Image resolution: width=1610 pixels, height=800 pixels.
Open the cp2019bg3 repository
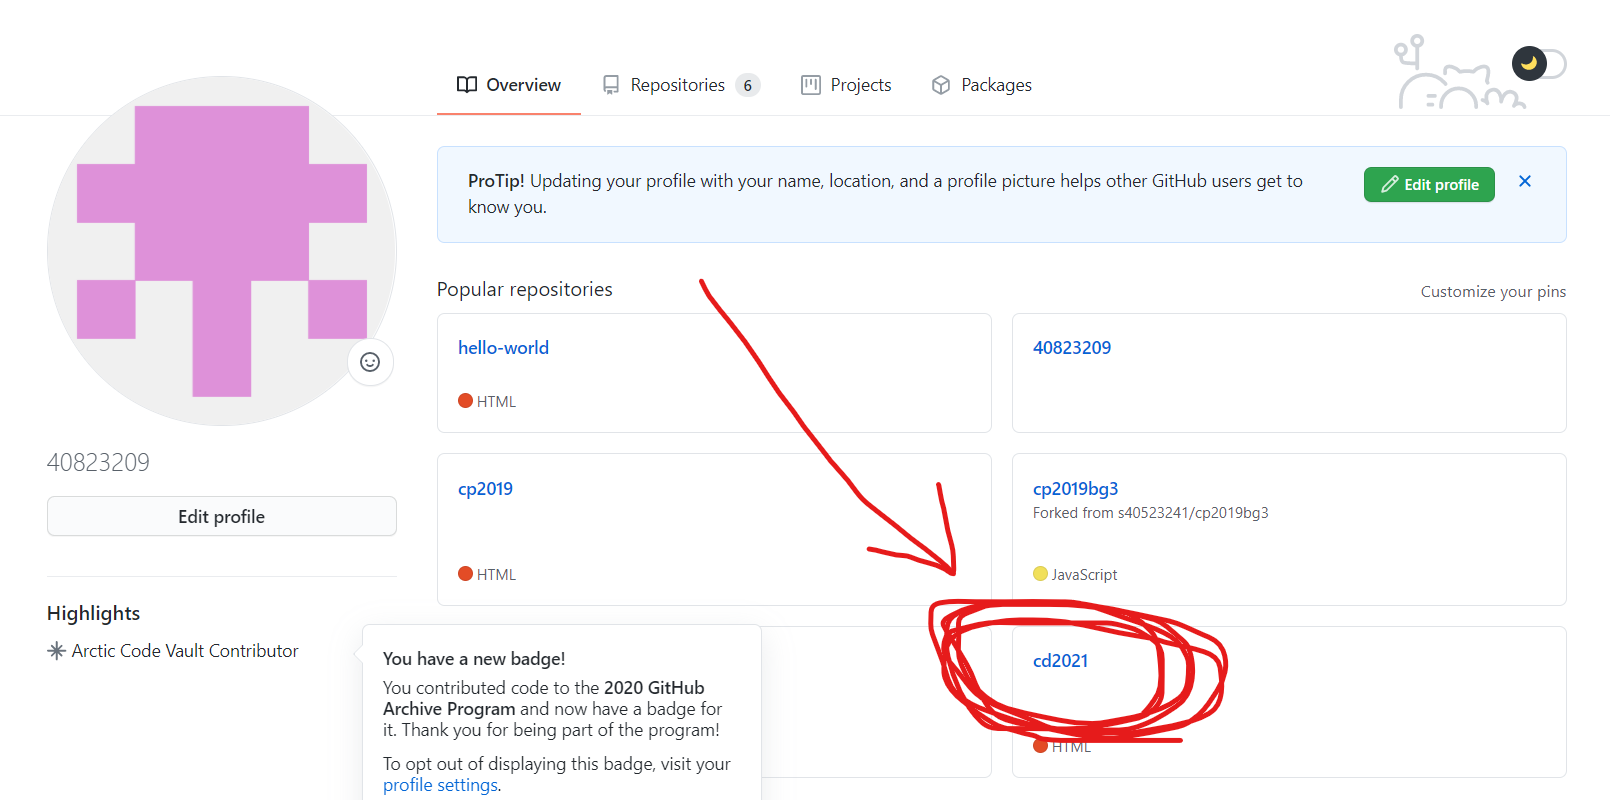[1075, 489]
